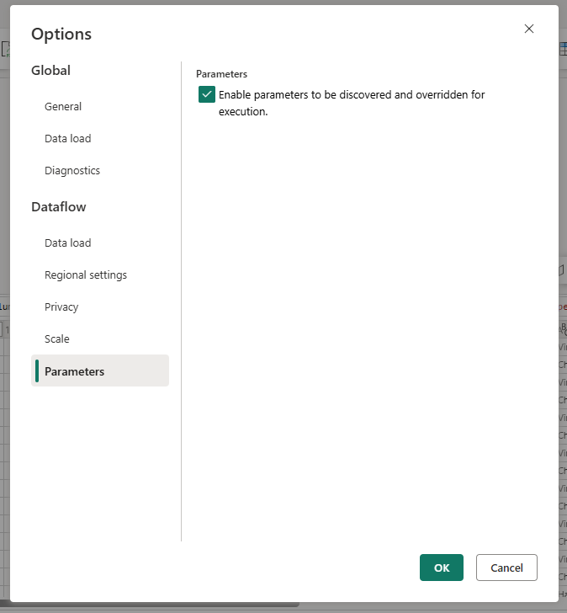Click the Options dialog title
Screen dimensions: 567x613
(x=61, y=34)
